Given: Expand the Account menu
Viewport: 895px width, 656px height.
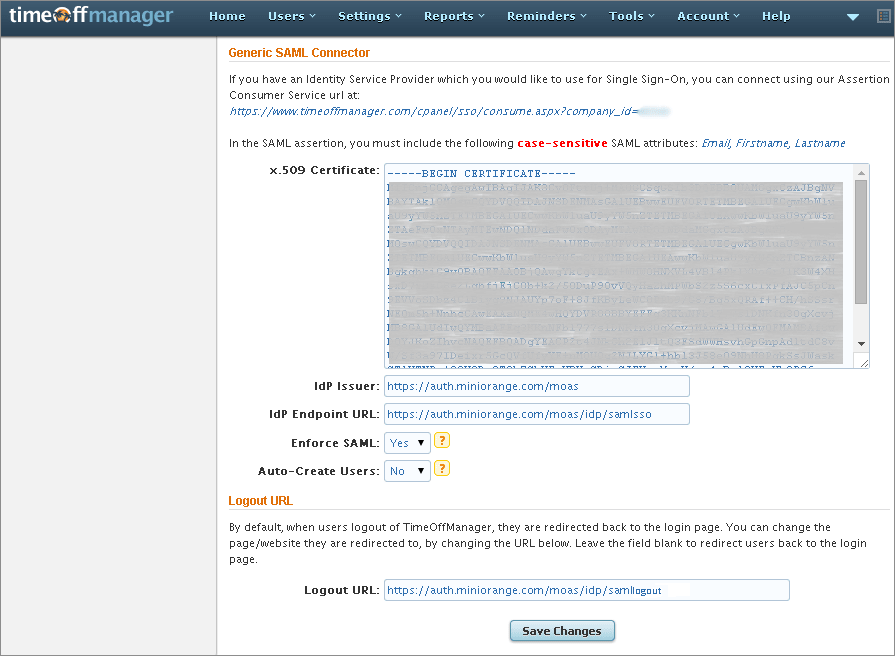Looking at the screenshot, I should click(x=708, y=16).
